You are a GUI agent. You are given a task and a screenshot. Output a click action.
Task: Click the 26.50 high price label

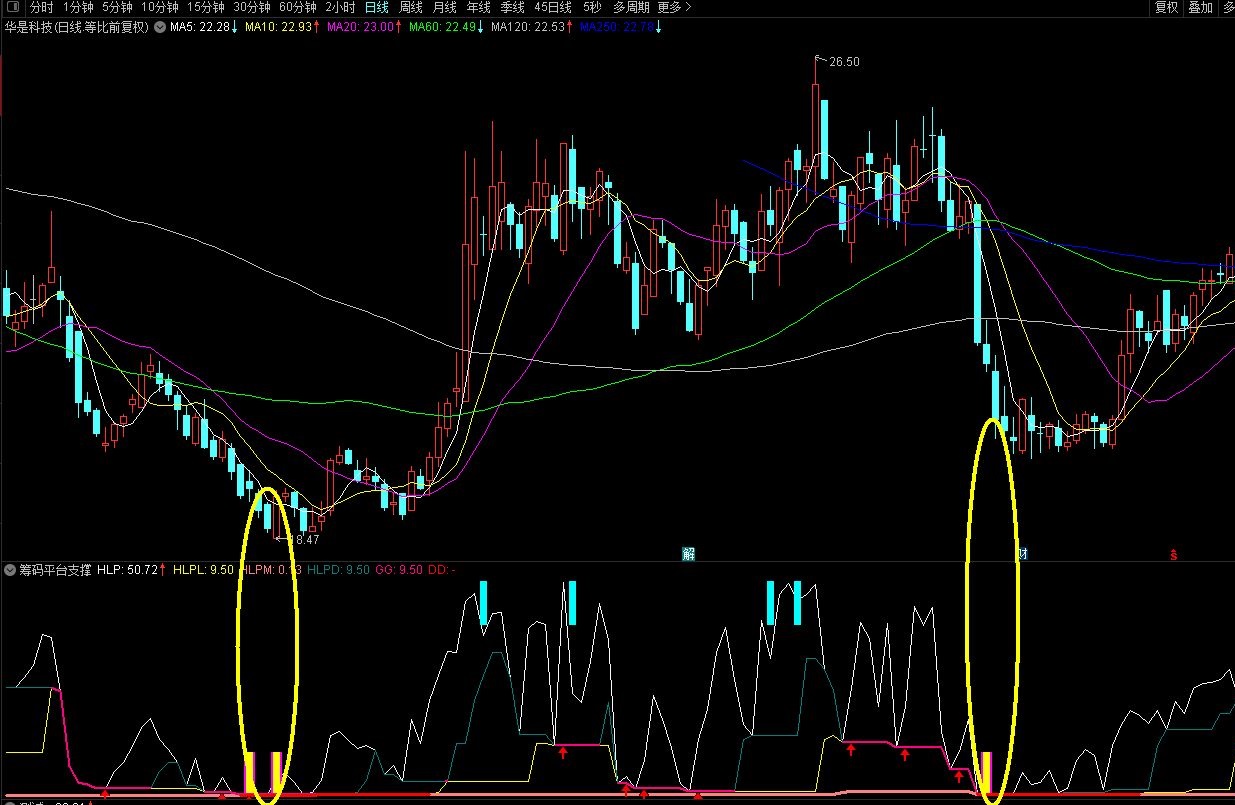(x=844, y=62)
